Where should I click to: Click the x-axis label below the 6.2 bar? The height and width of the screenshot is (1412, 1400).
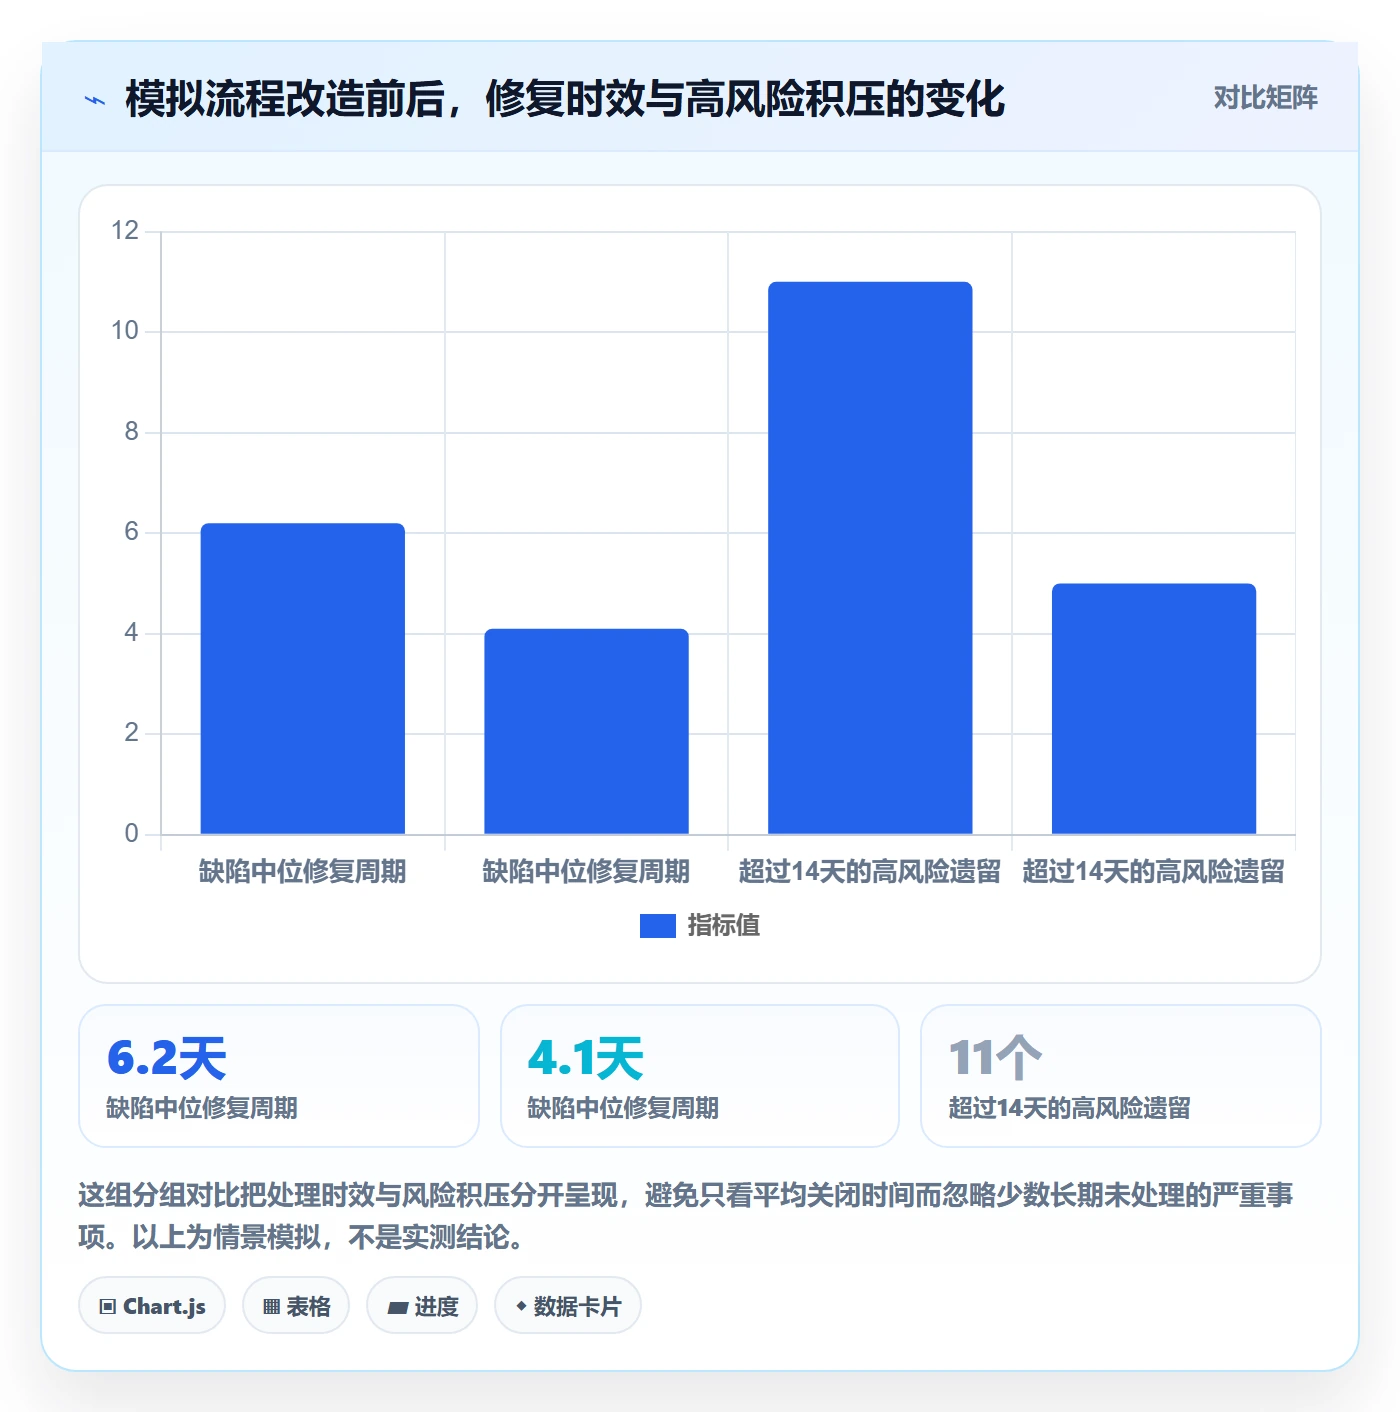pos(303,872)
